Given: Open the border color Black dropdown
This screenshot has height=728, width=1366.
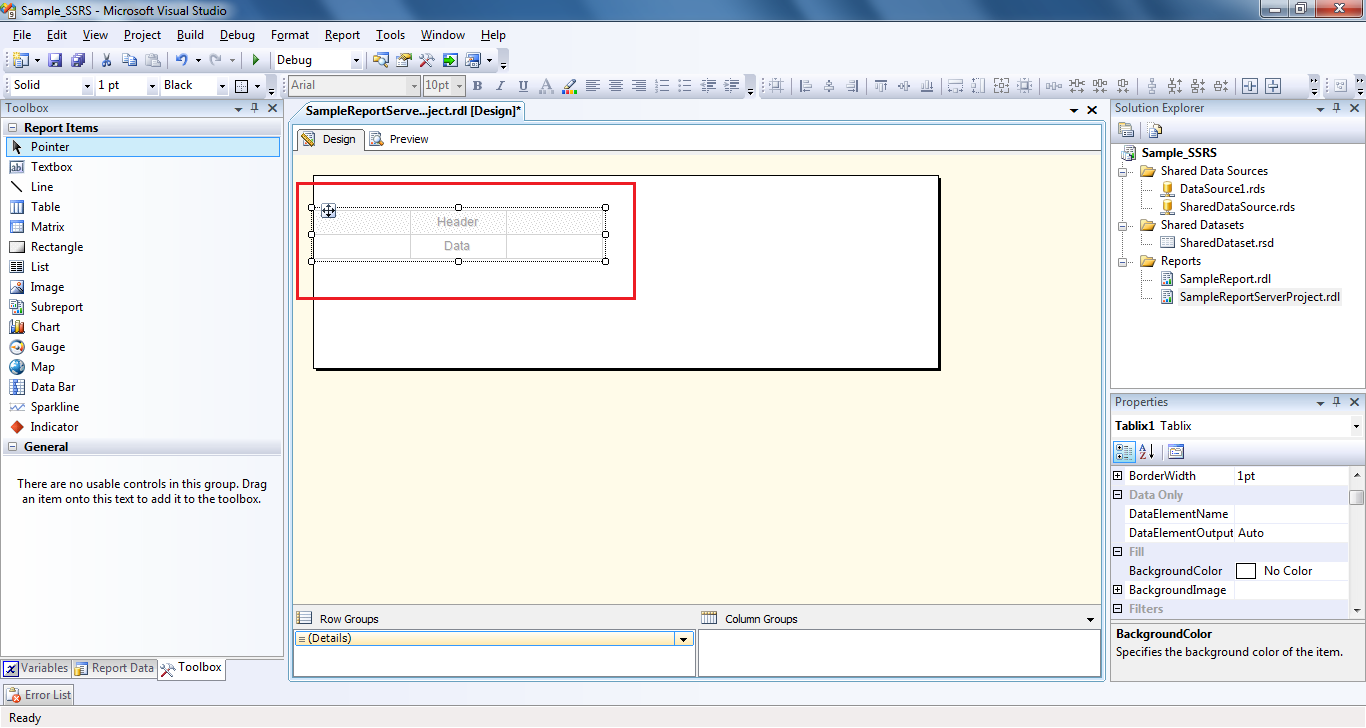Looking at the screenshot, I should click(x=222, y=86).
